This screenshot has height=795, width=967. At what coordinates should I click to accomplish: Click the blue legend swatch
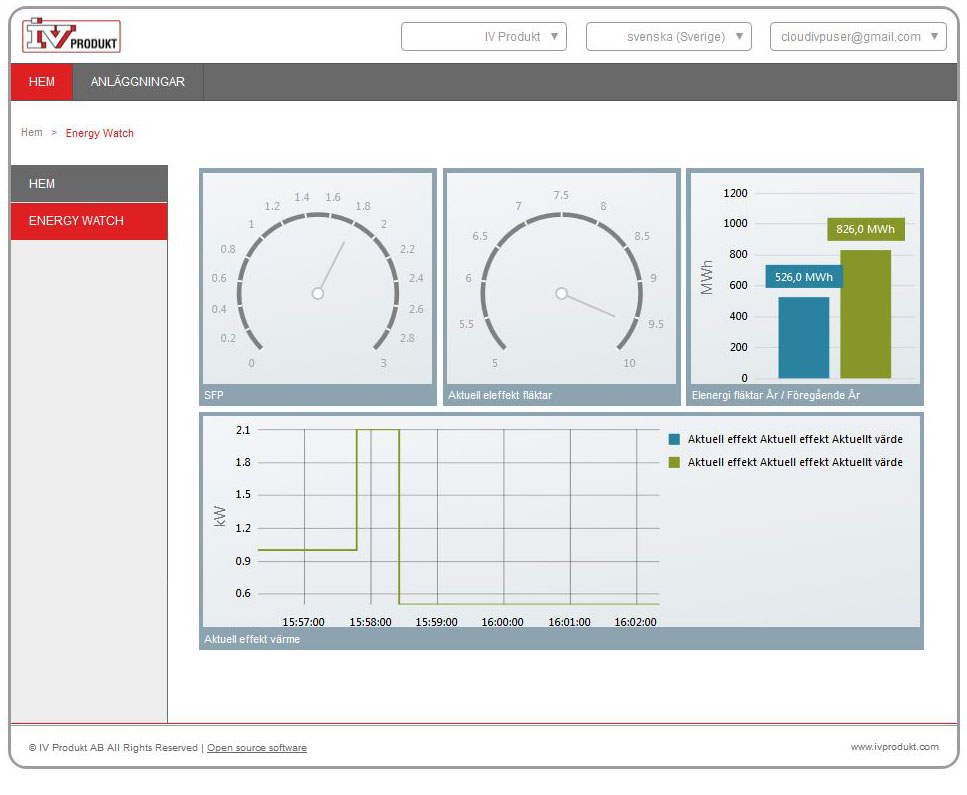674,439
